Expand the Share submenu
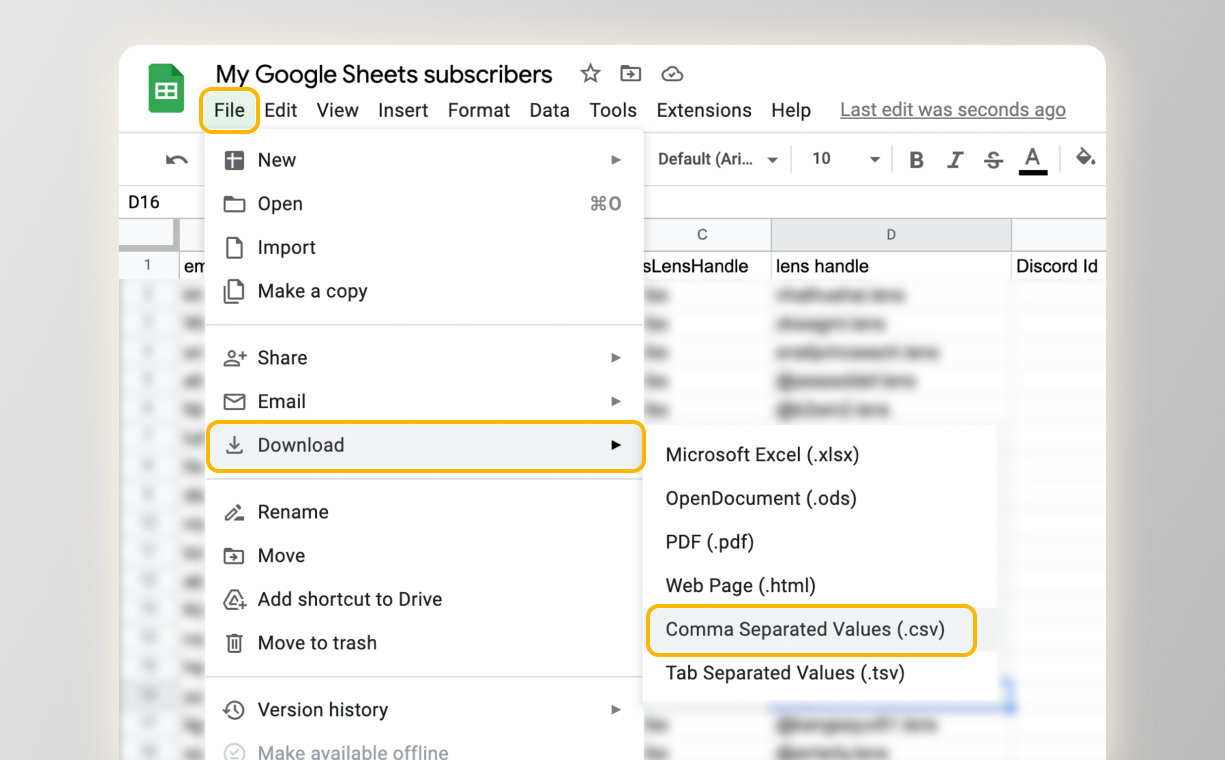This screenshot has width=1225, height=760. click(x=424, y=358)
